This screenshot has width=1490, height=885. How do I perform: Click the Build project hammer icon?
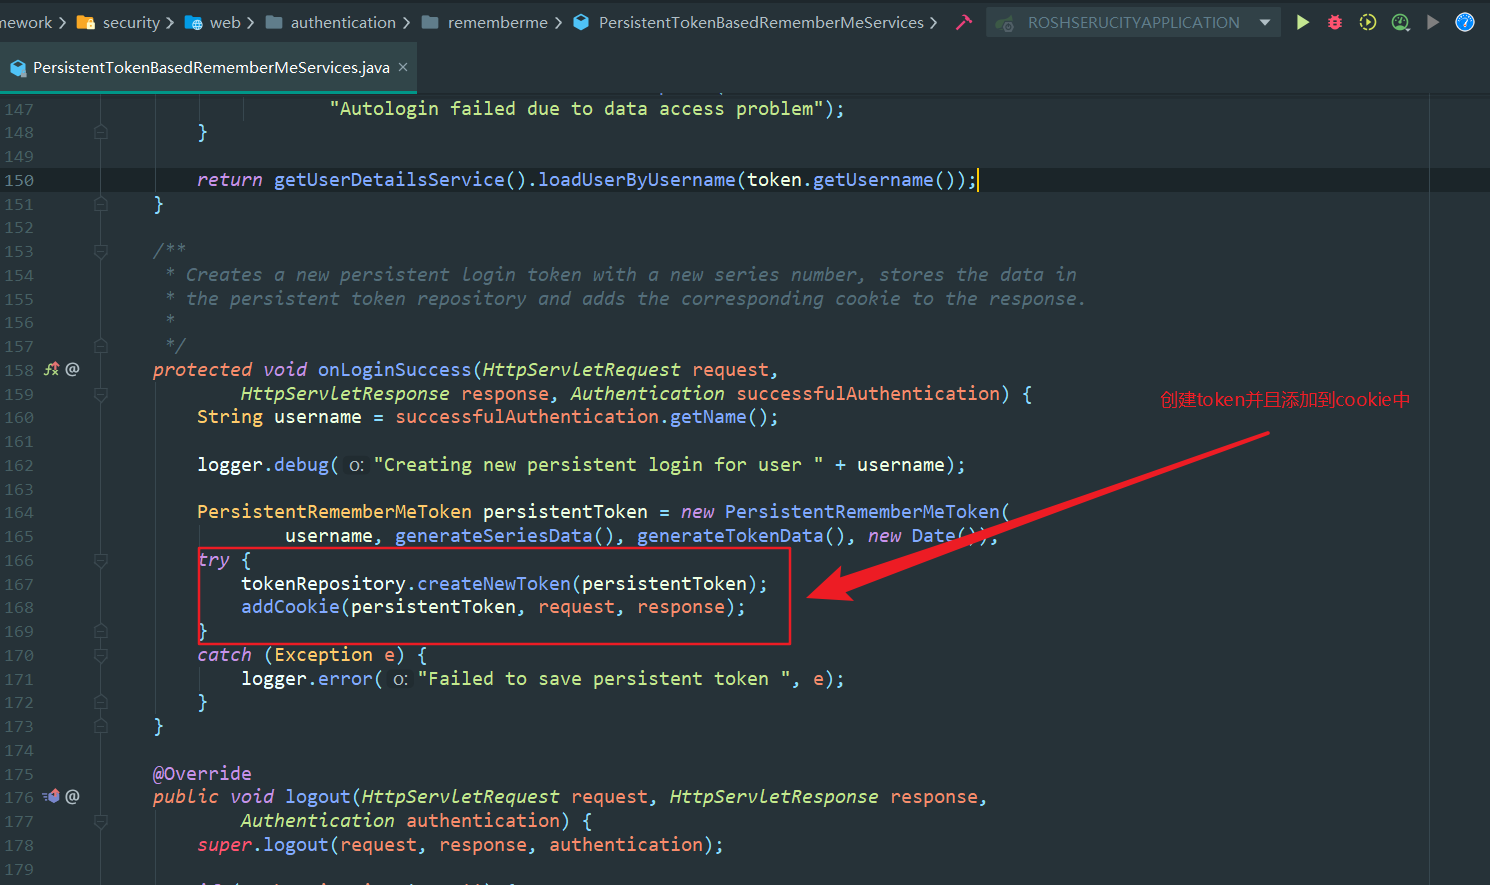tap(964, 22)
